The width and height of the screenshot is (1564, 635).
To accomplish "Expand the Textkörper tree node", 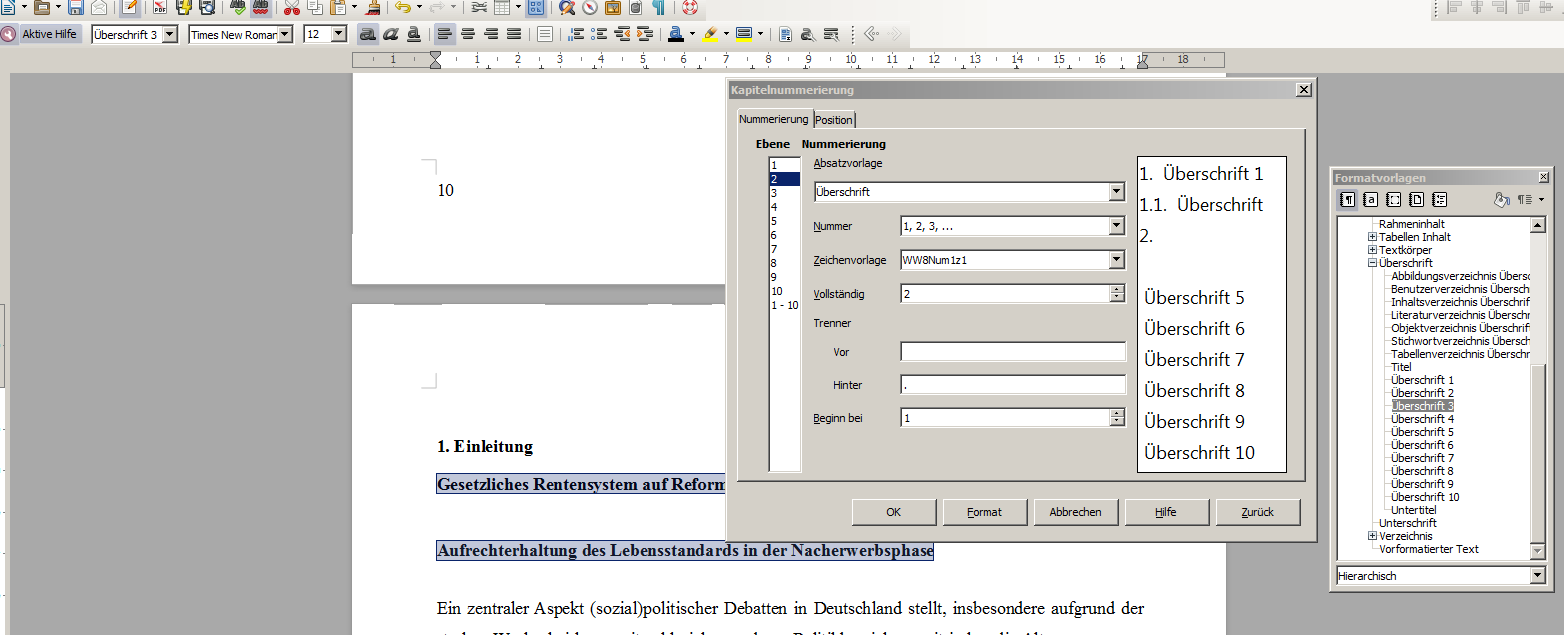I will coord(1373,250).
